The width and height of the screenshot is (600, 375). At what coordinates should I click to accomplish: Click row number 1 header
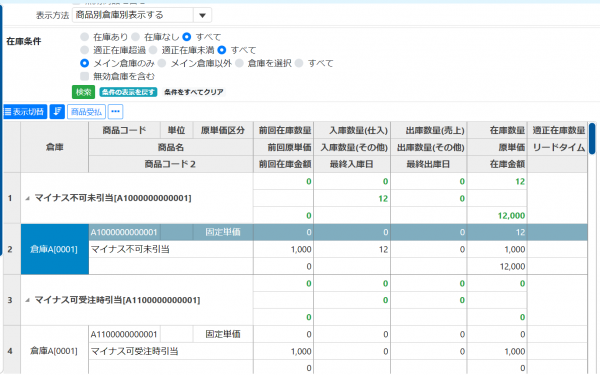click(x=11, y=198)
